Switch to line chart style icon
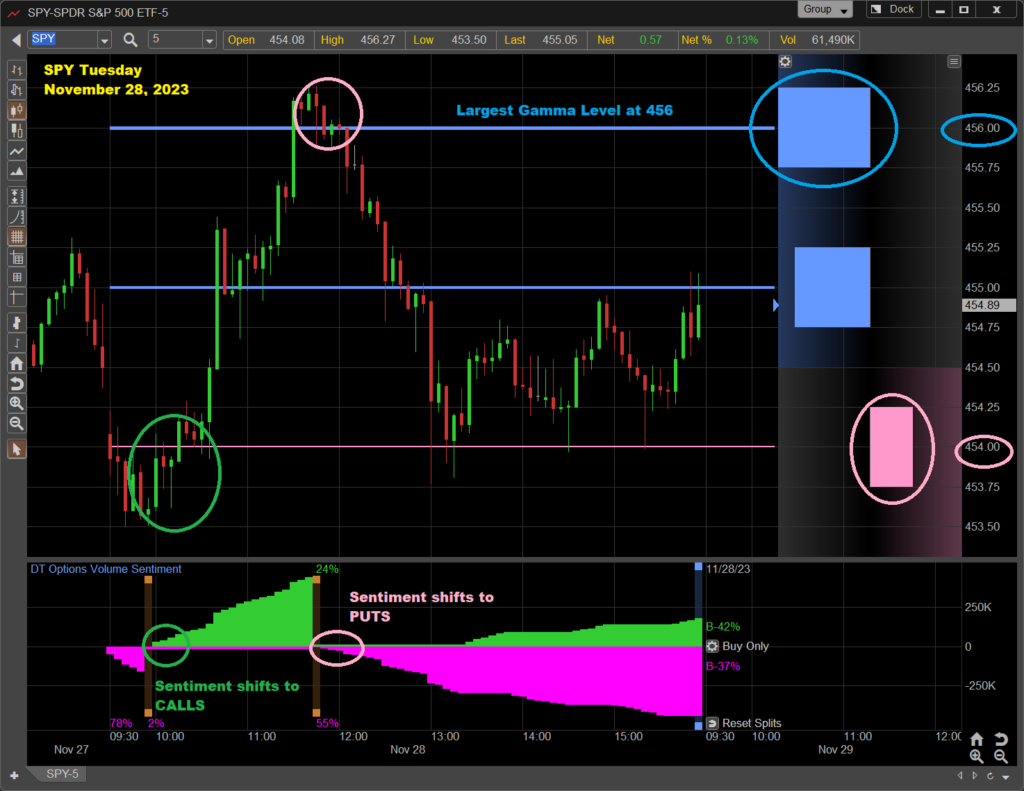This screenshot has width=1024, height=791. 16,153
